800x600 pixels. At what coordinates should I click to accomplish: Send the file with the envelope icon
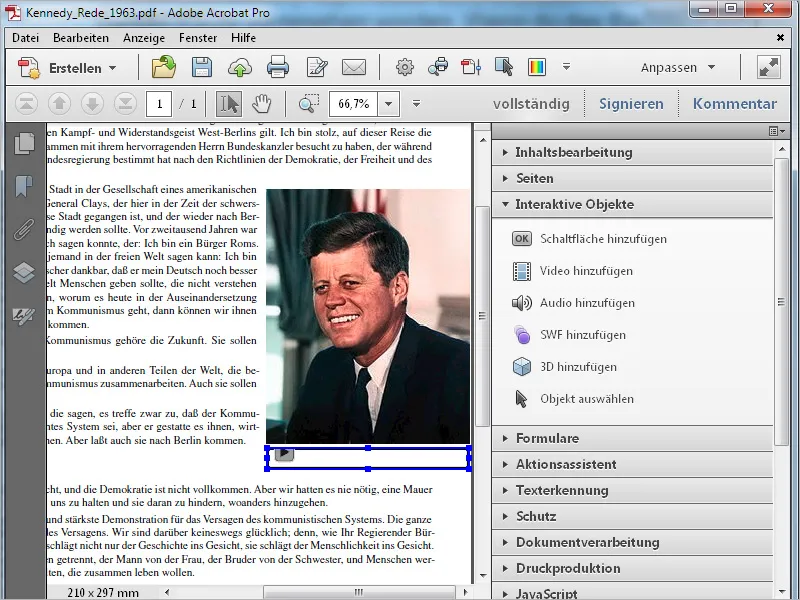[x=354, y=67]
